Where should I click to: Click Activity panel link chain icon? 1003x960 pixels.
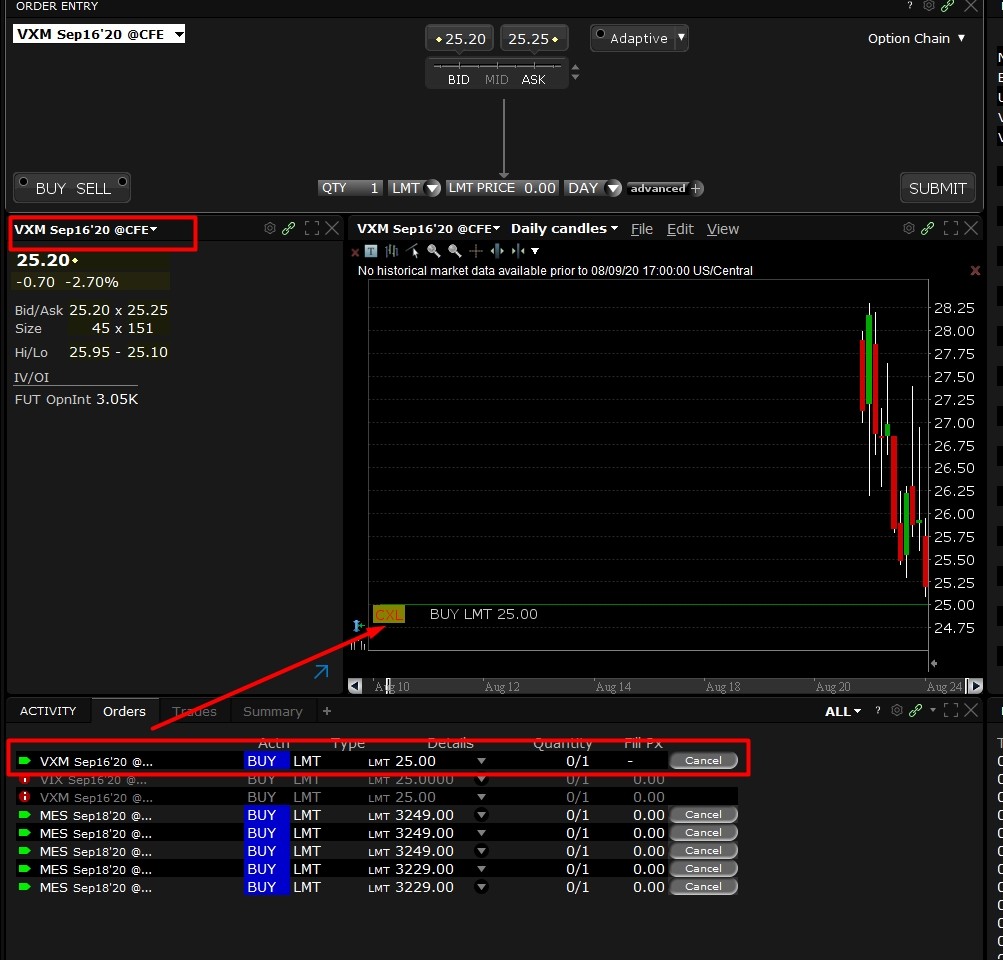pyautogui.click(x=915, y=711)
